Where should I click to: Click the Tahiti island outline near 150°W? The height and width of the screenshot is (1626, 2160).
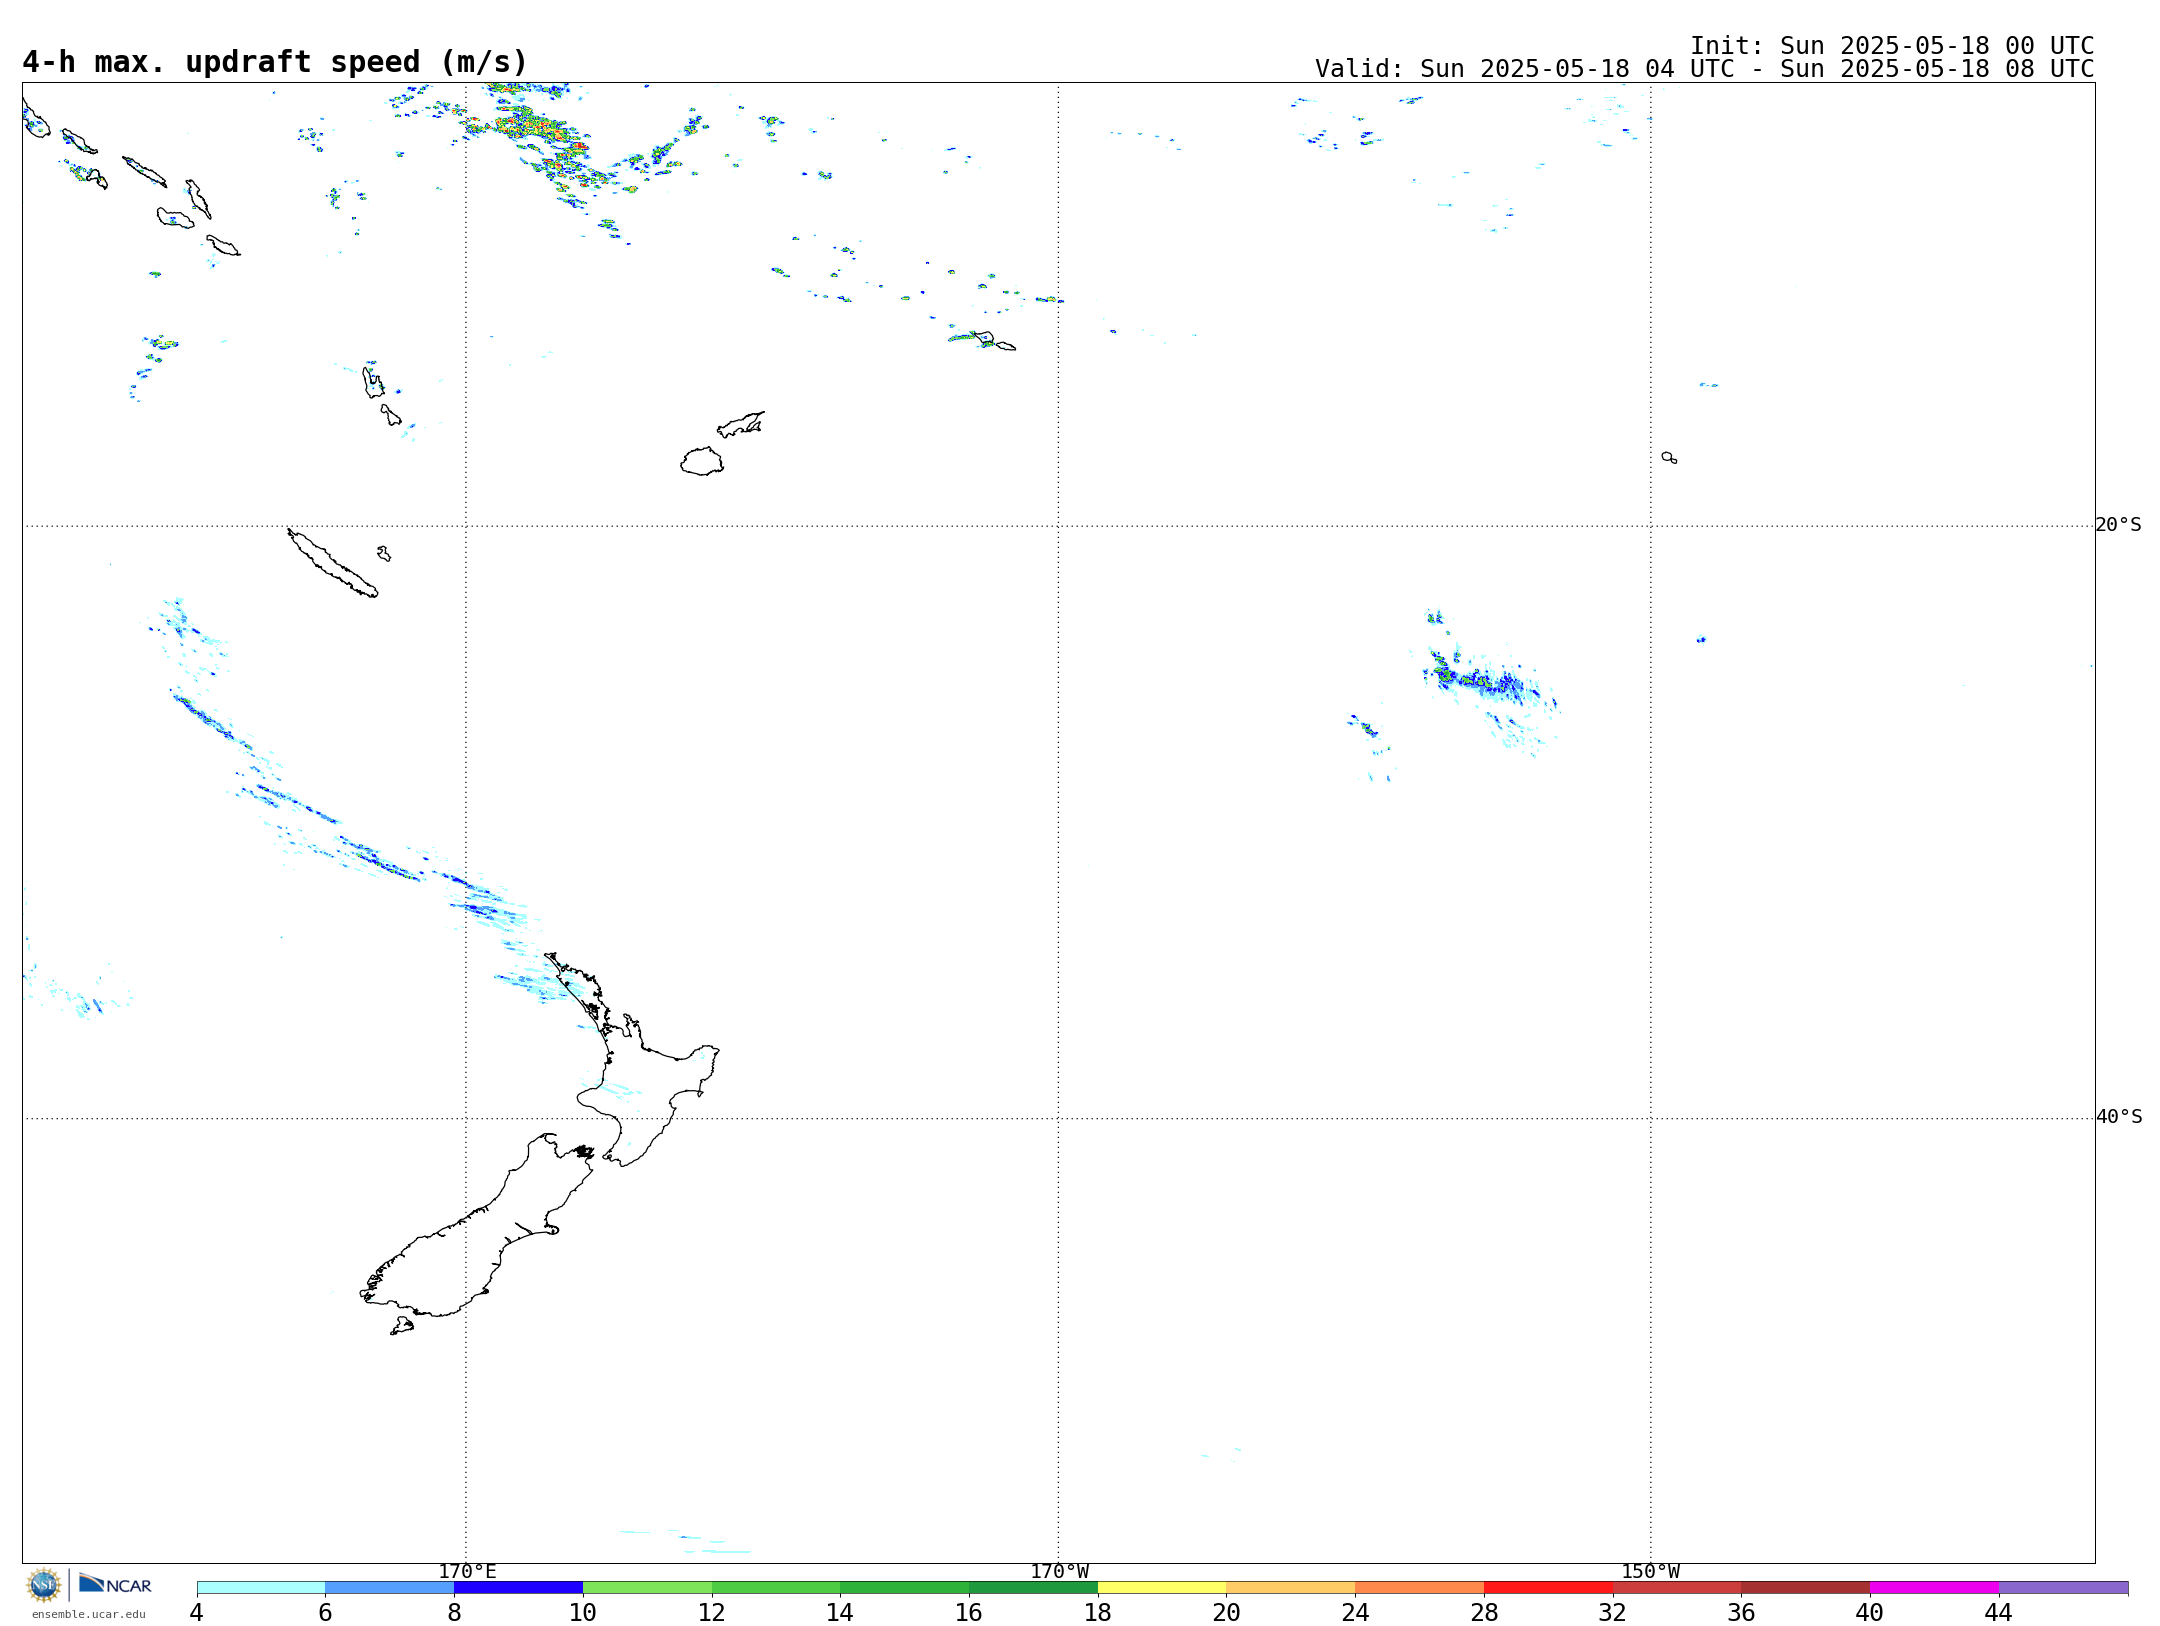1669,458
